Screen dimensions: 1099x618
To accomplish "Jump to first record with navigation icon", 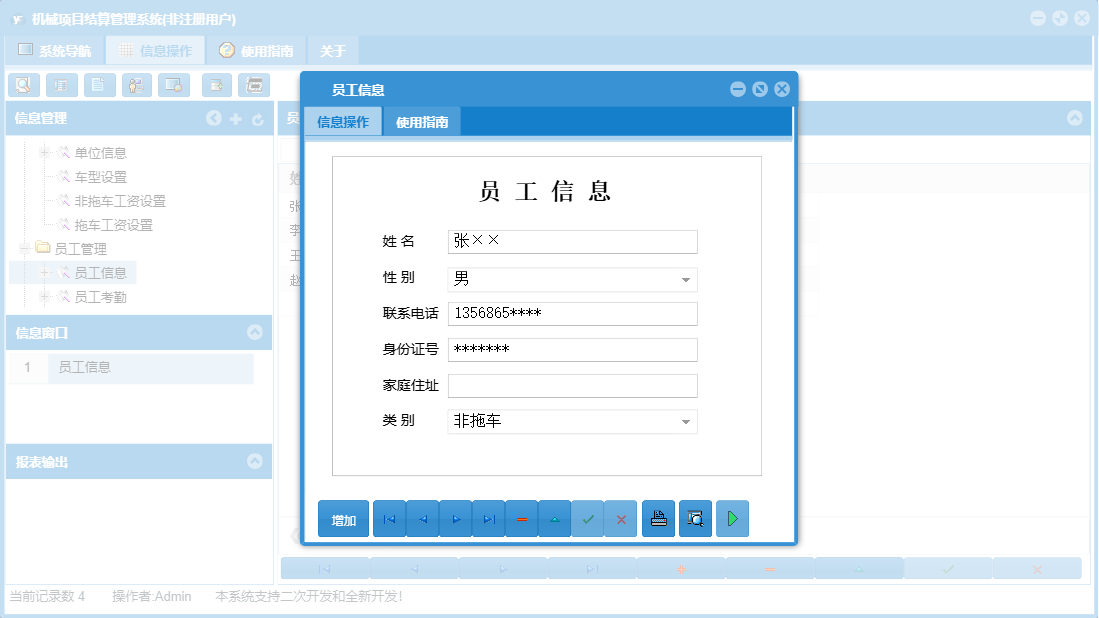I will click(x=389, y=518).
